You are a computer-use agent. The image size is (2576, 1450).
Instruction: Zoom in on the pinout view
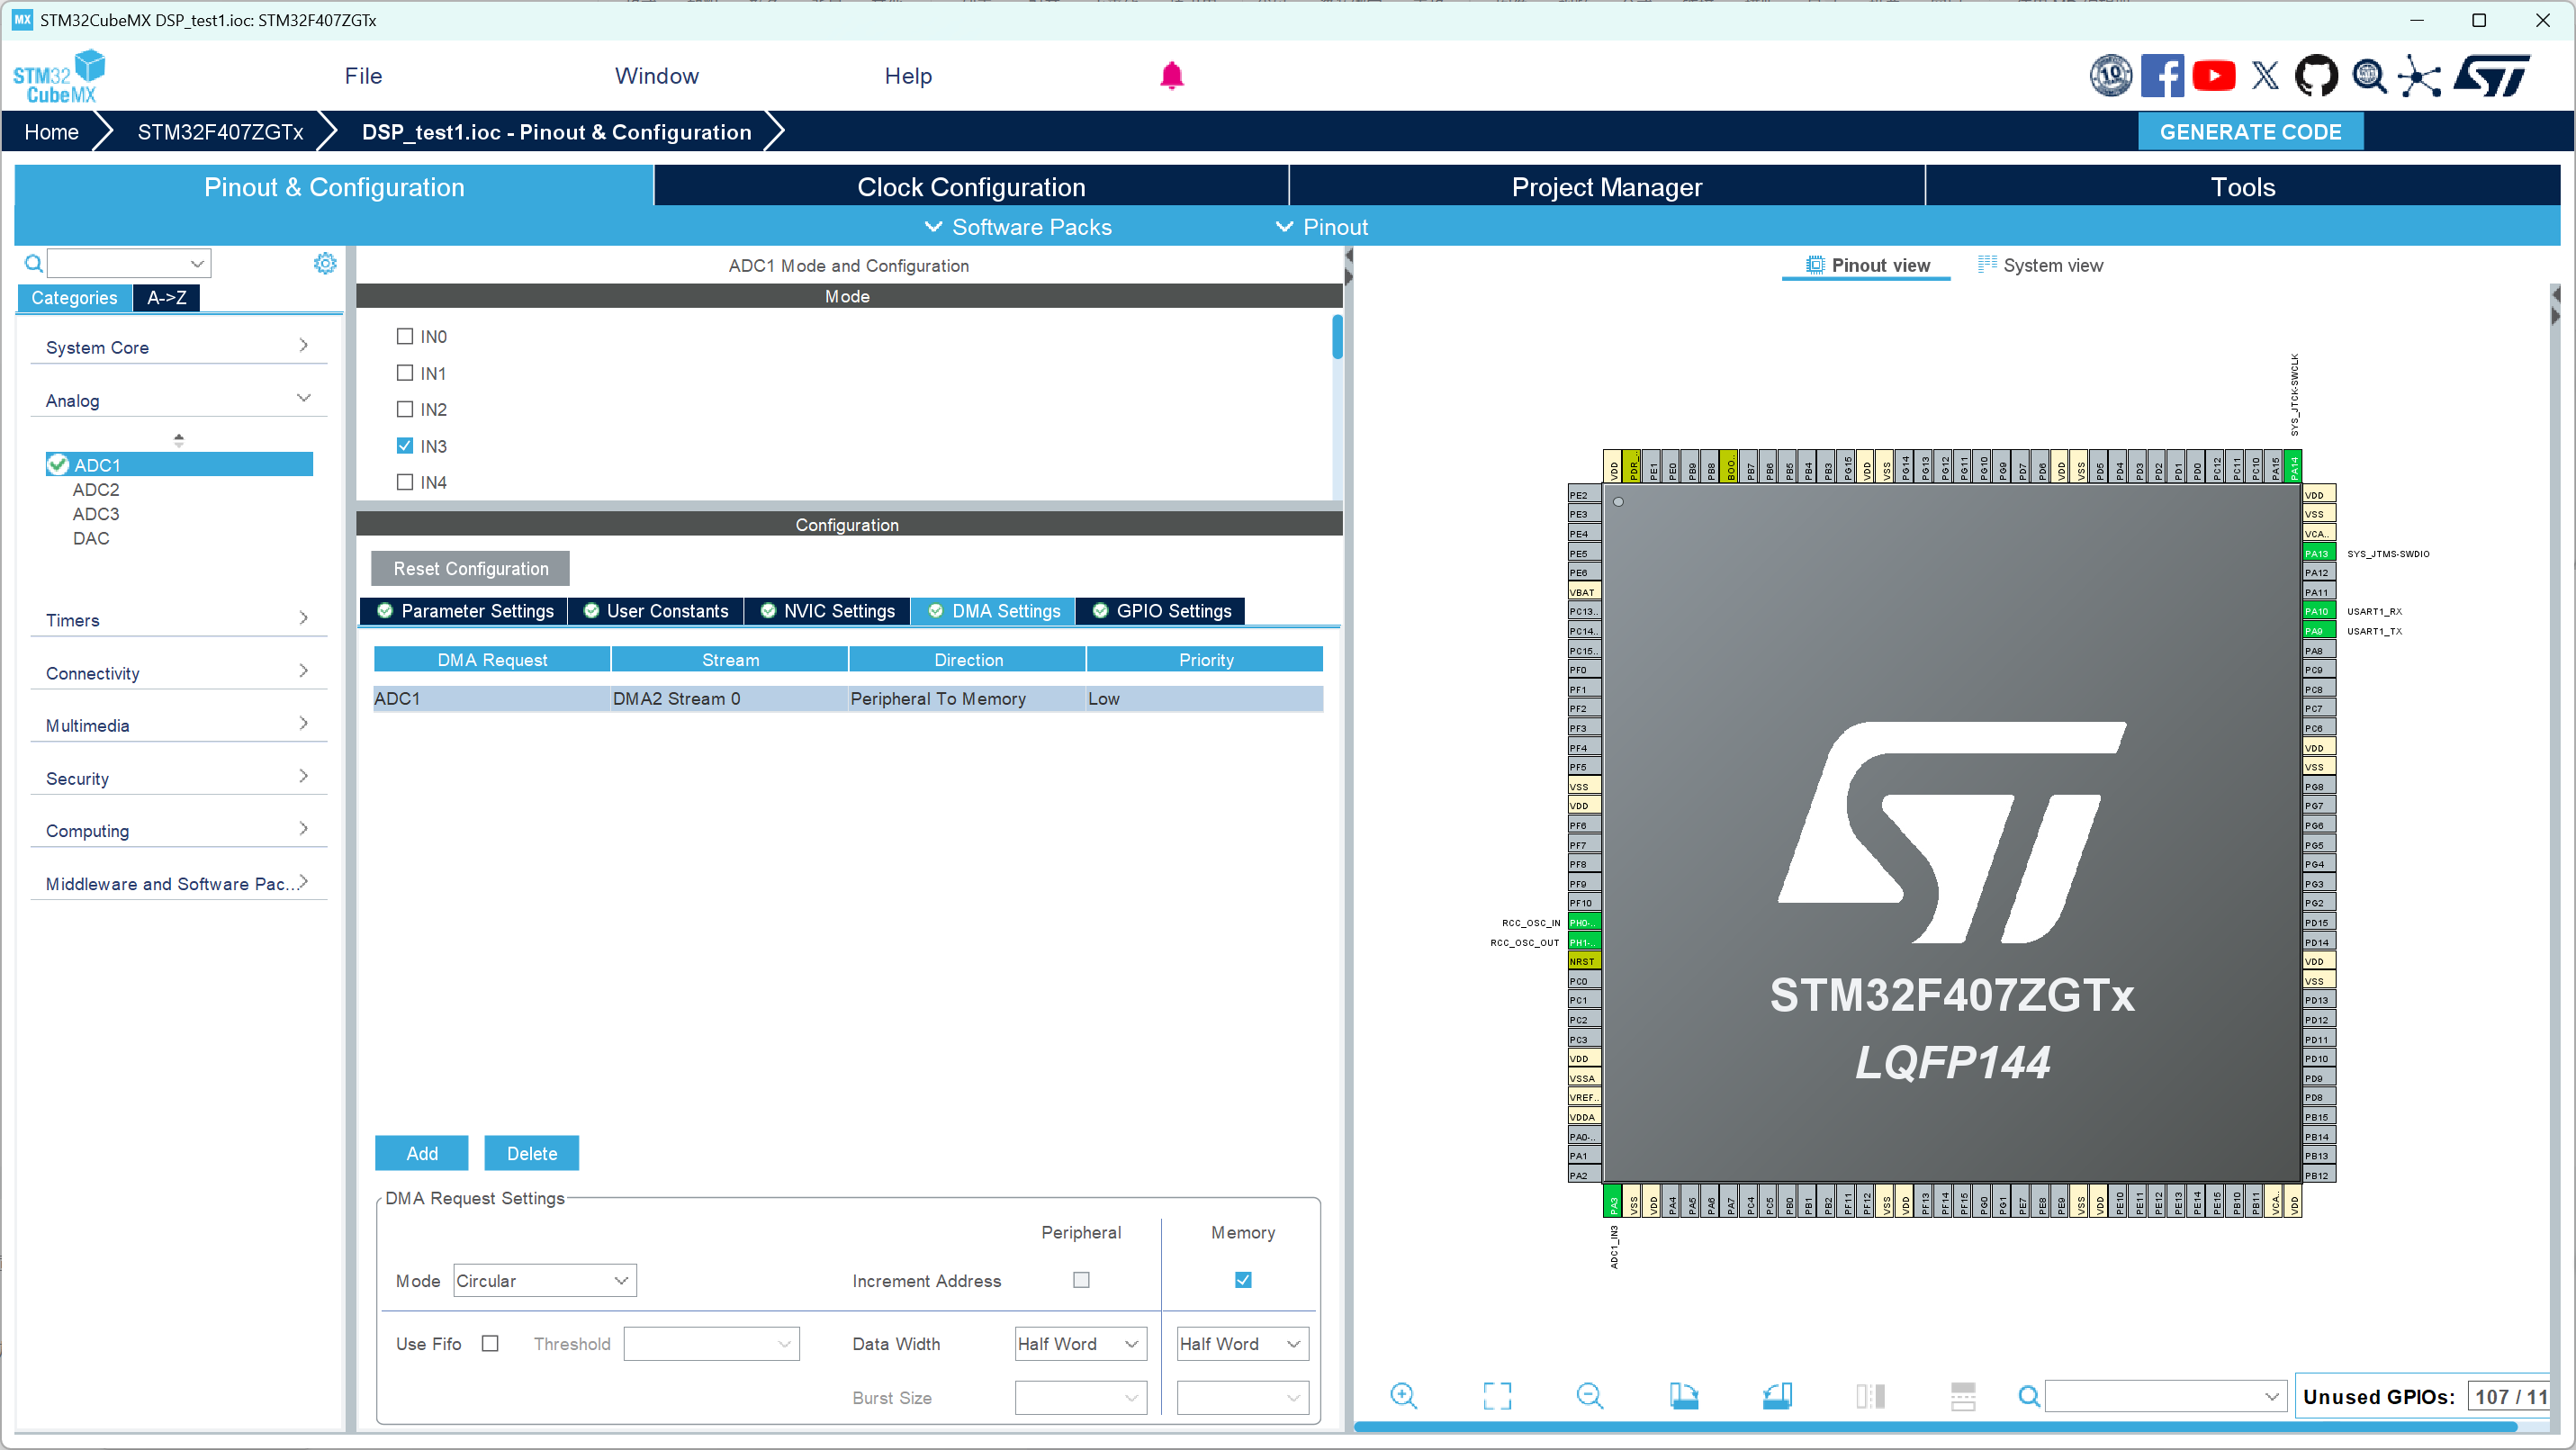1404,1395
